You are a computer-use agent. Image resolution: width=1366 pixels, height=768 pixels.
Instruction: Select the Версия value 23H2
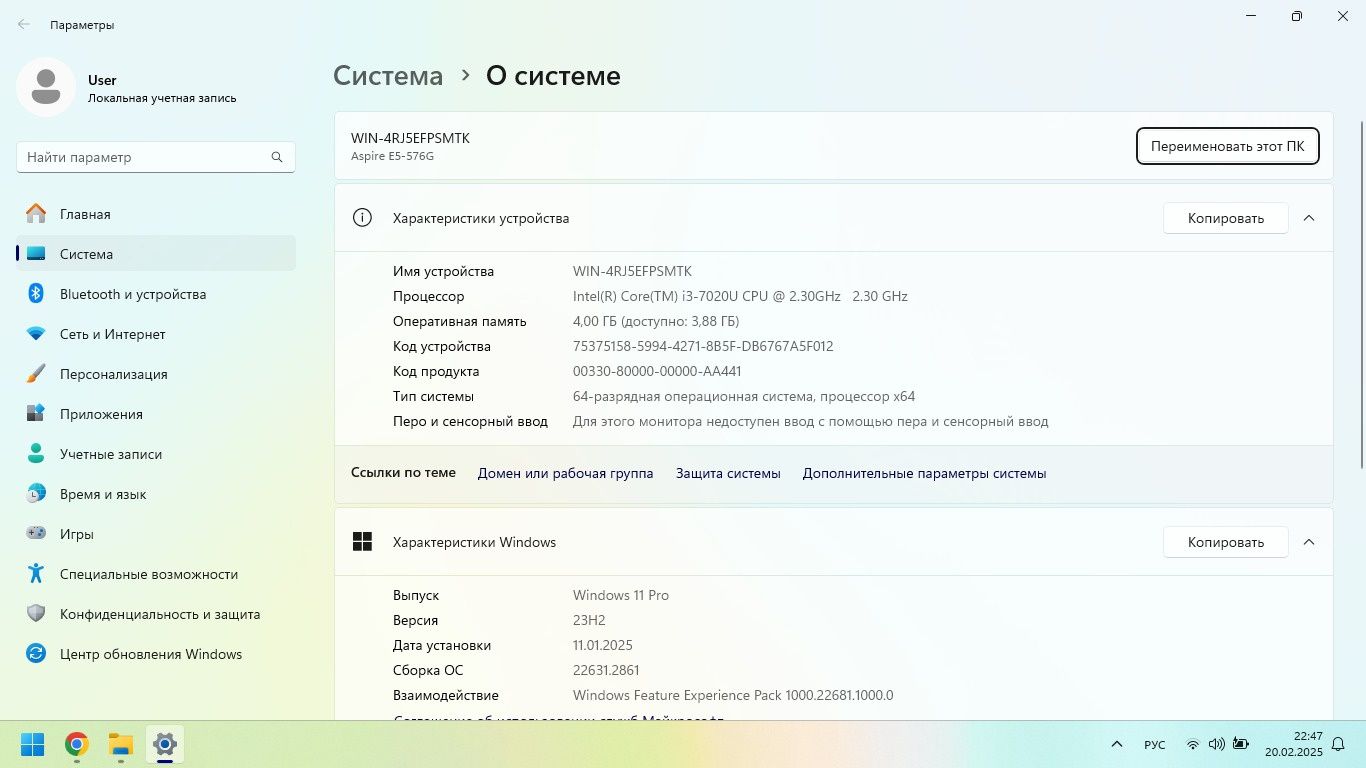(x=589, y=620)
